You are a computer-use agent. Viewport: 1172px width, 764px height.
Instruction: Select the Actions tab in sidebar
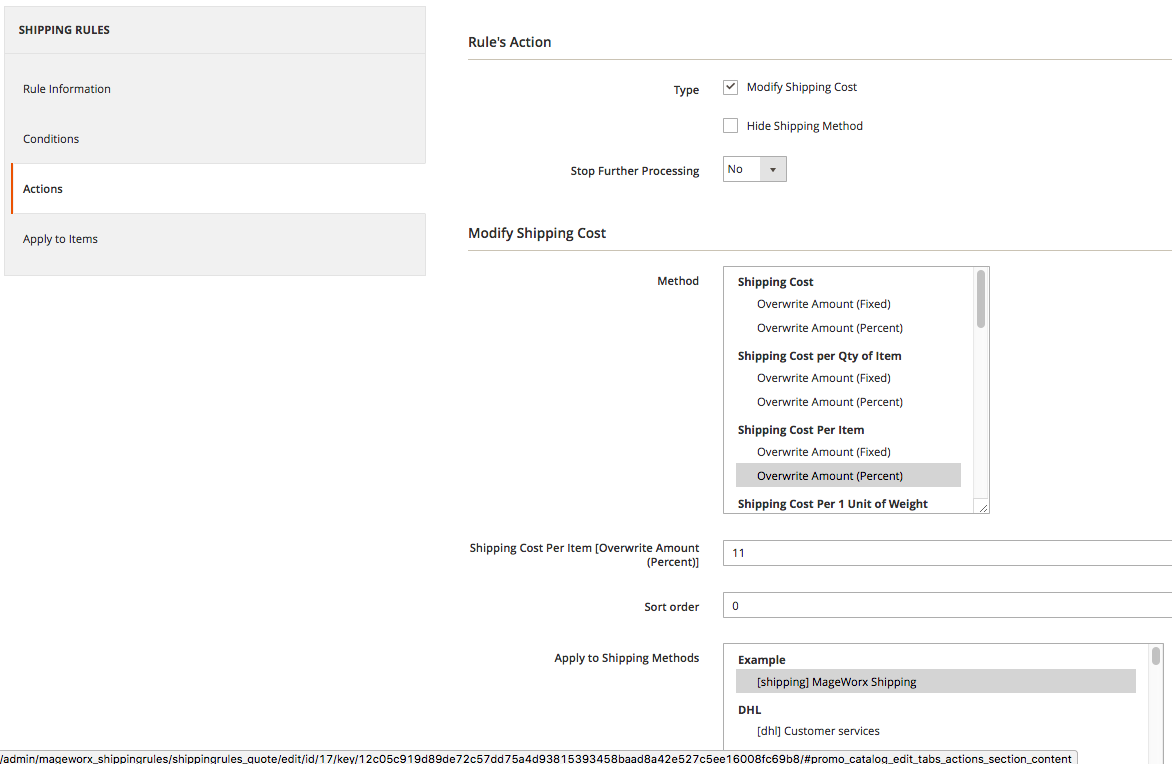click(43, 189)
